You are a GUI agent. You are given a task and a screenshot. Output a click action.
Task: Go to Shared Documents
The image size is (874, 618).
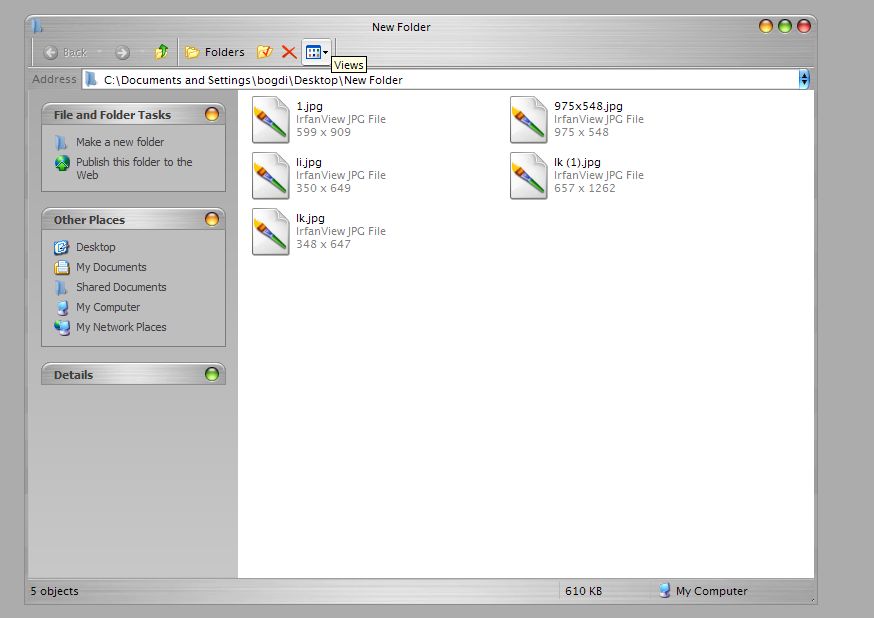[x=120, y=287]
